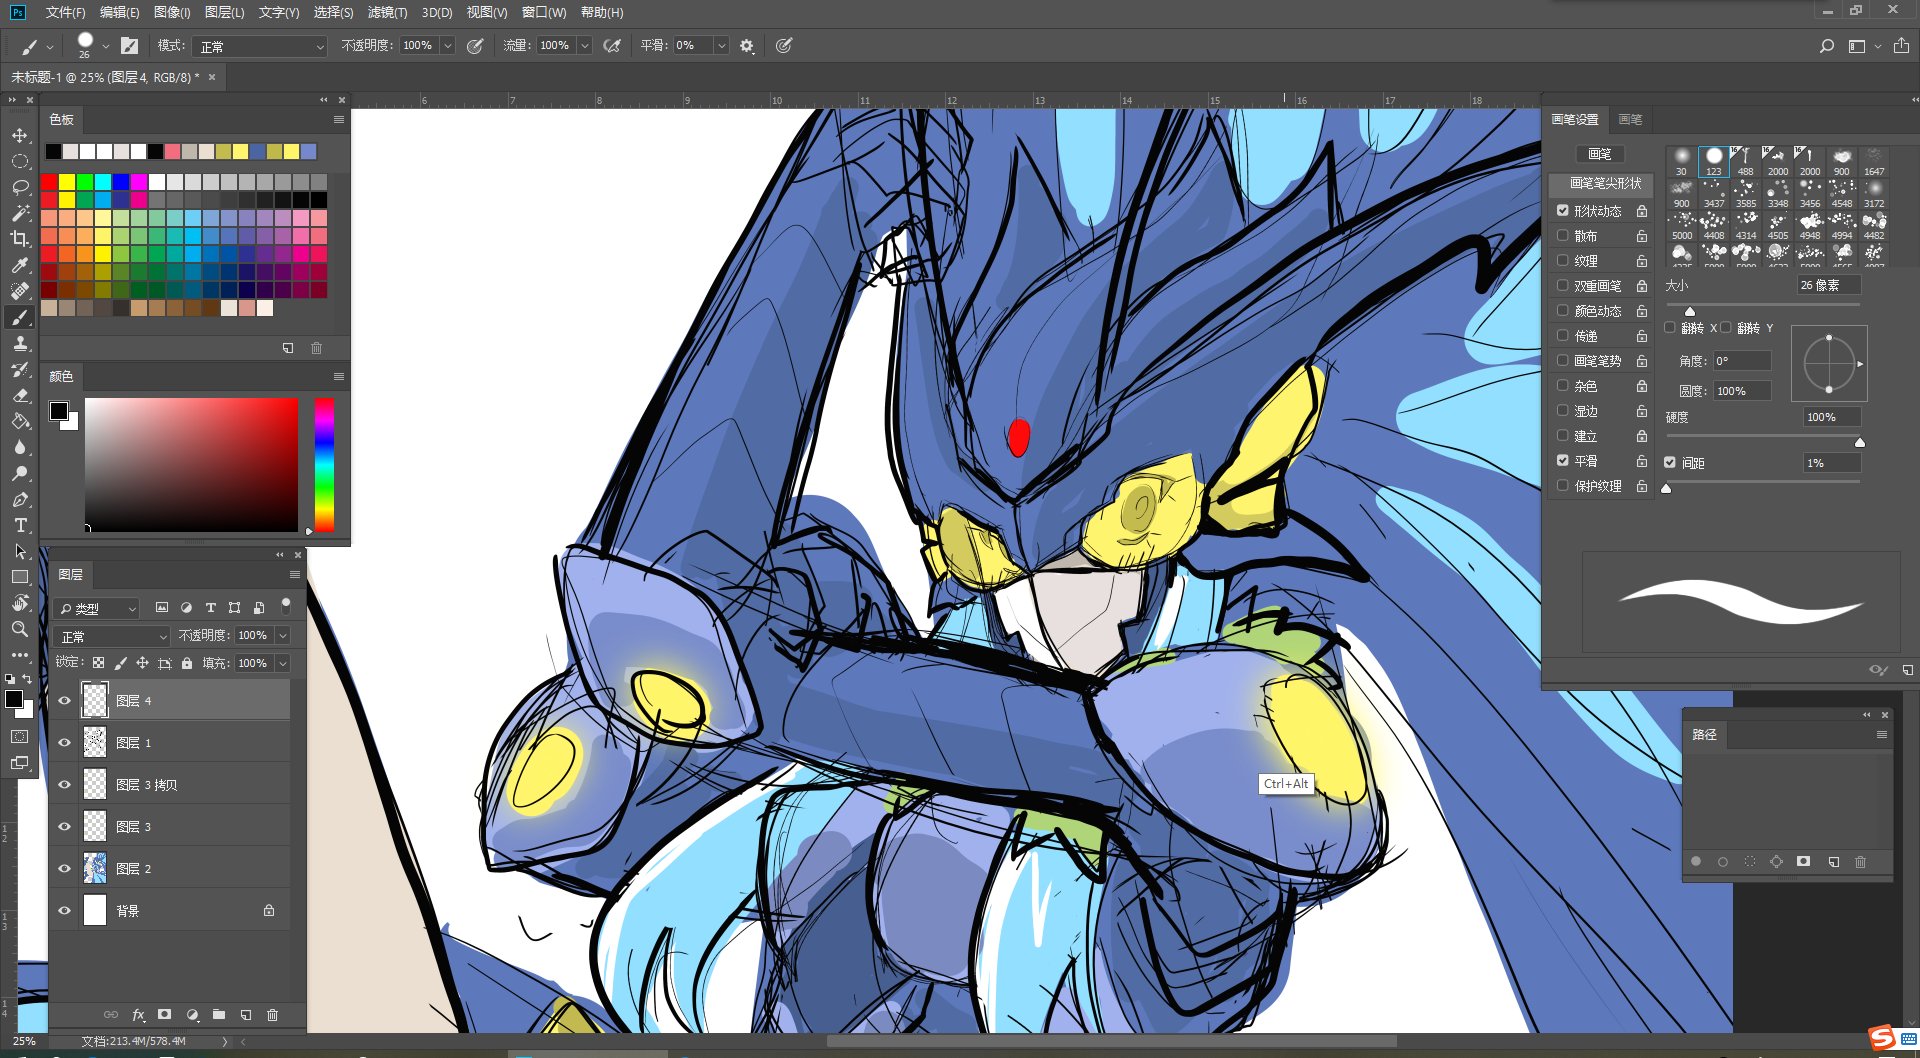Click the 角度 angle input field
This screenshot has width=1920, height=1058.
click(1742, 361)
